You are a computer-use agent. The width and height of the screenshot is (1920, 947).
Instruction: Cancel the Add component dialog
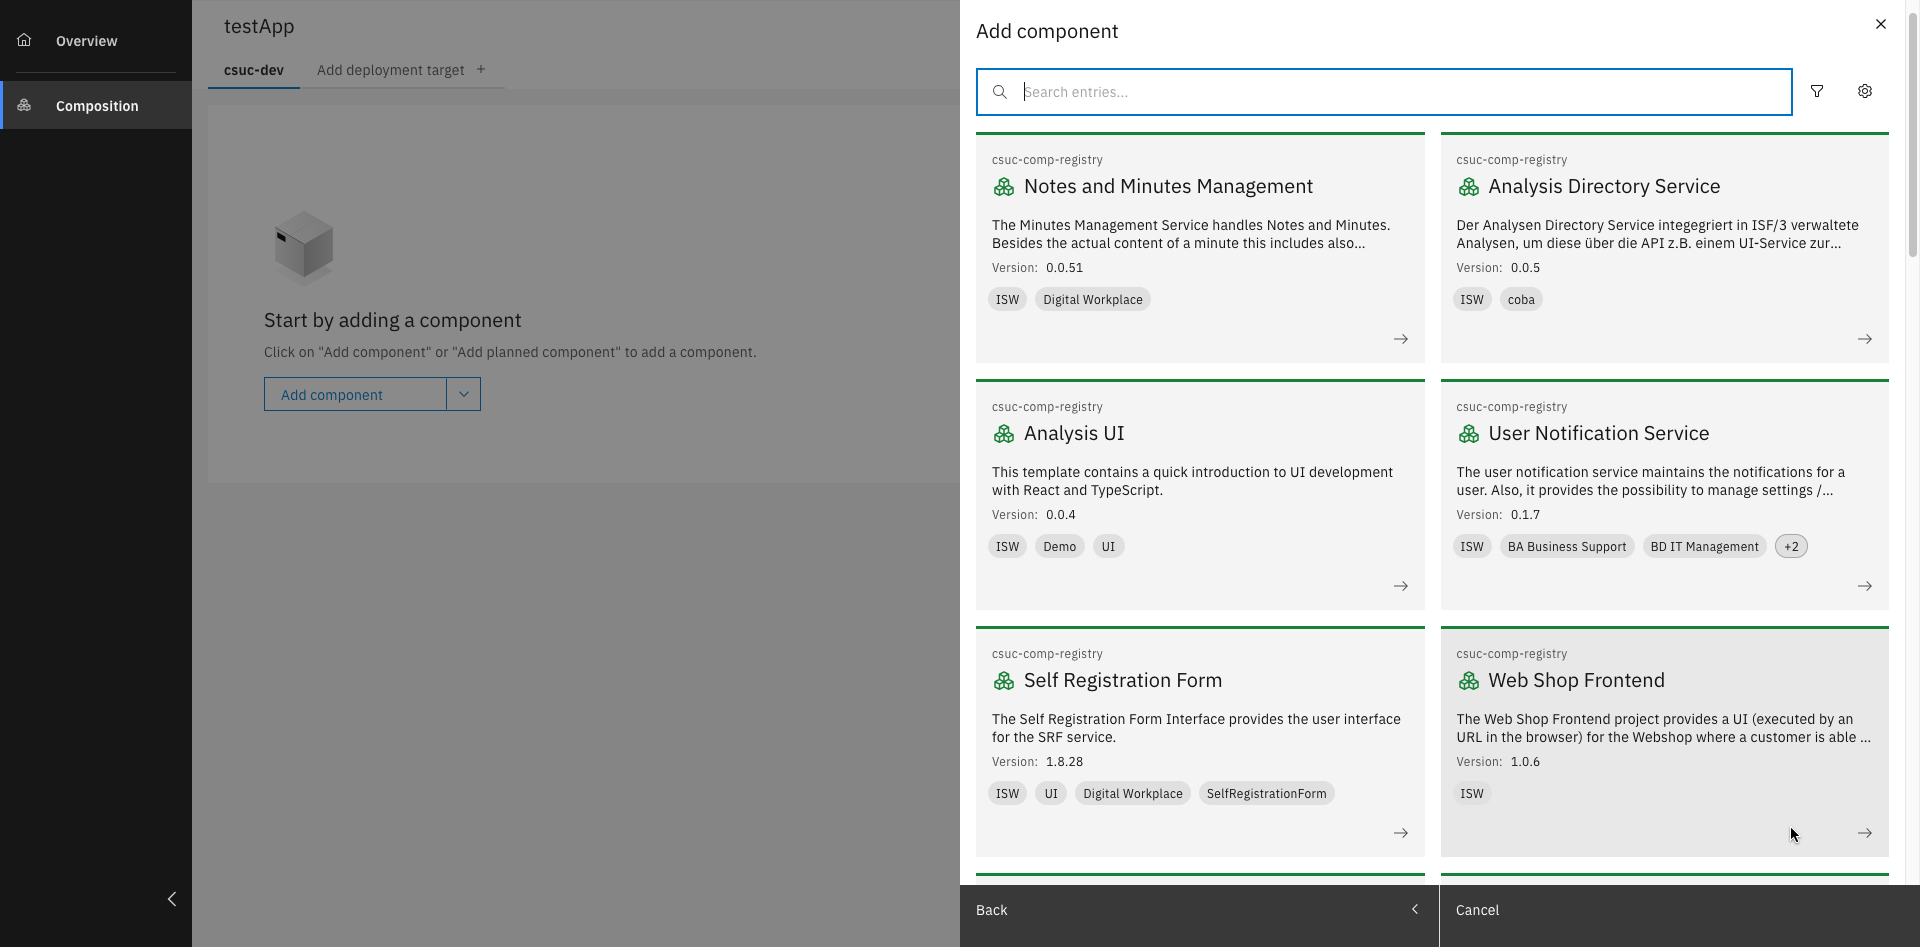tap(1477, 910)
